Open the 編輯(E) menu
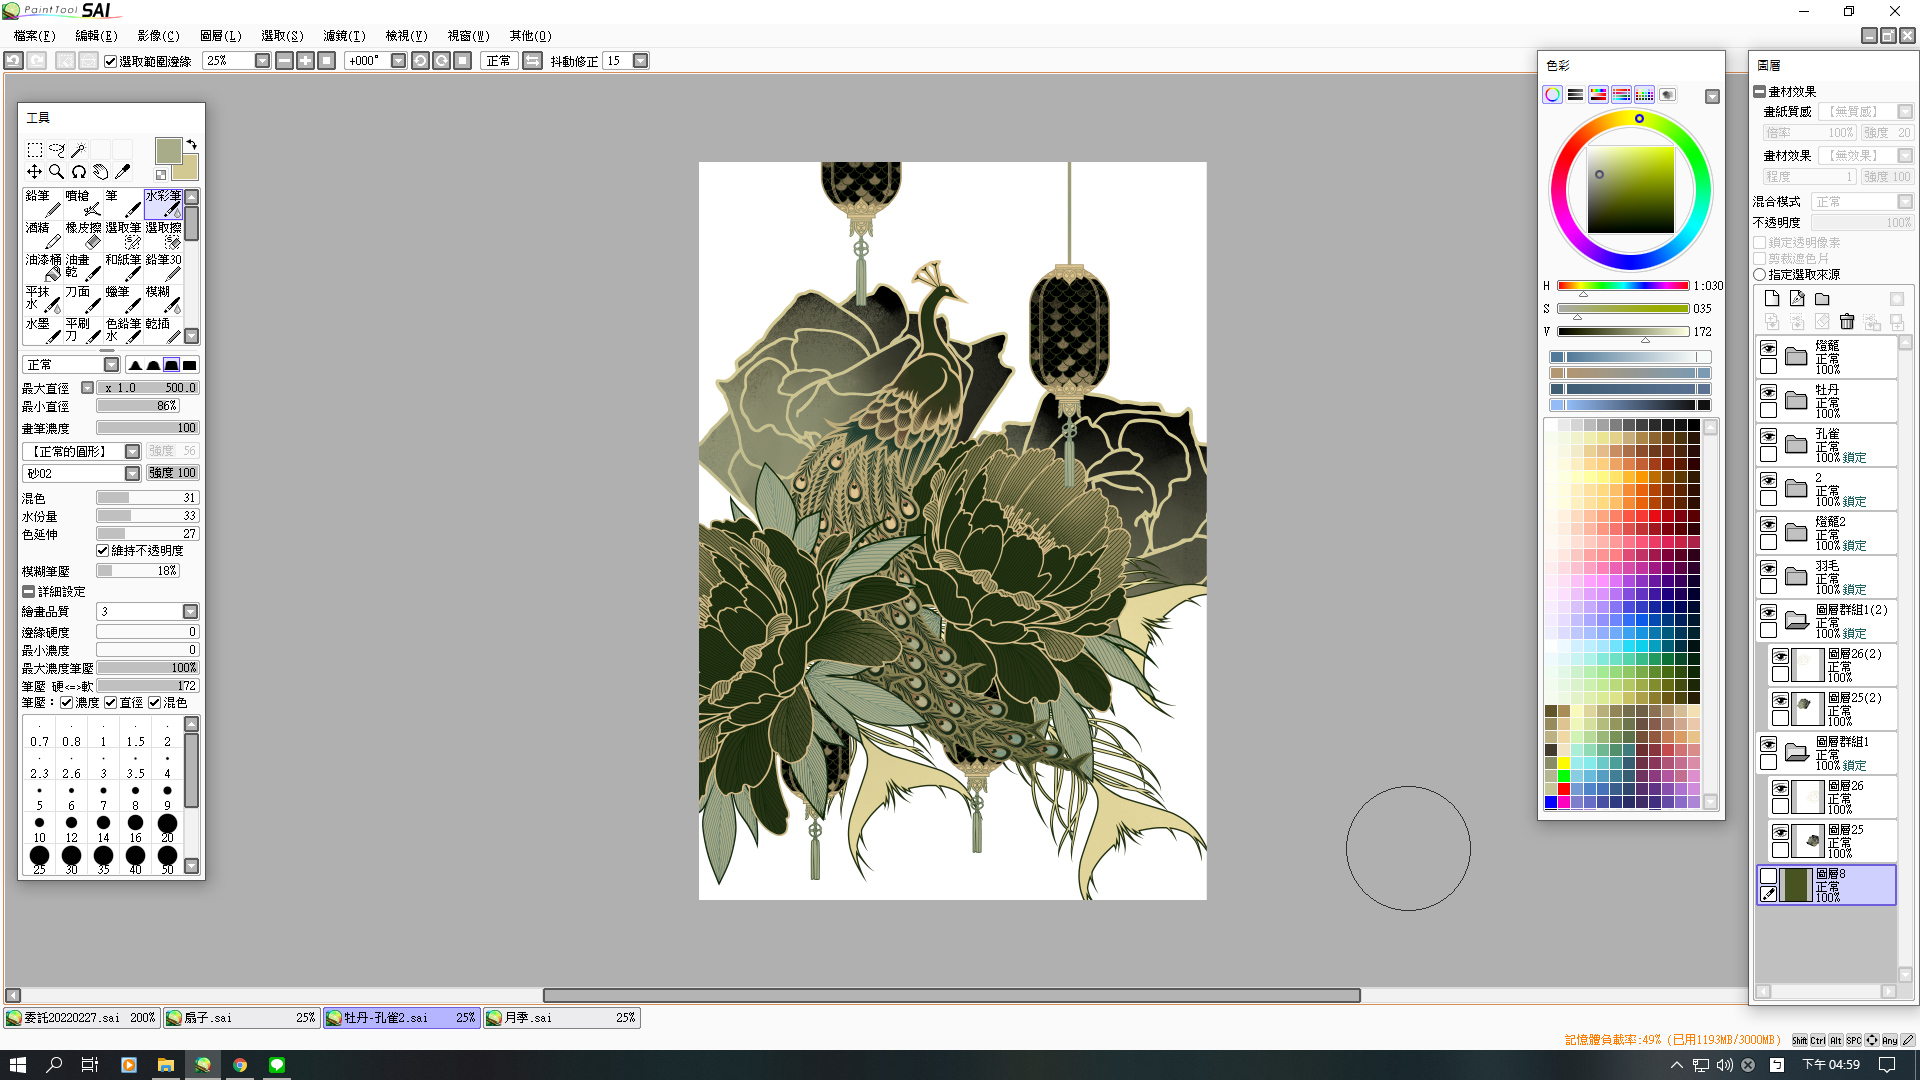The width and height of the screenshot is (1920, 1080). [x=96, y=36]
